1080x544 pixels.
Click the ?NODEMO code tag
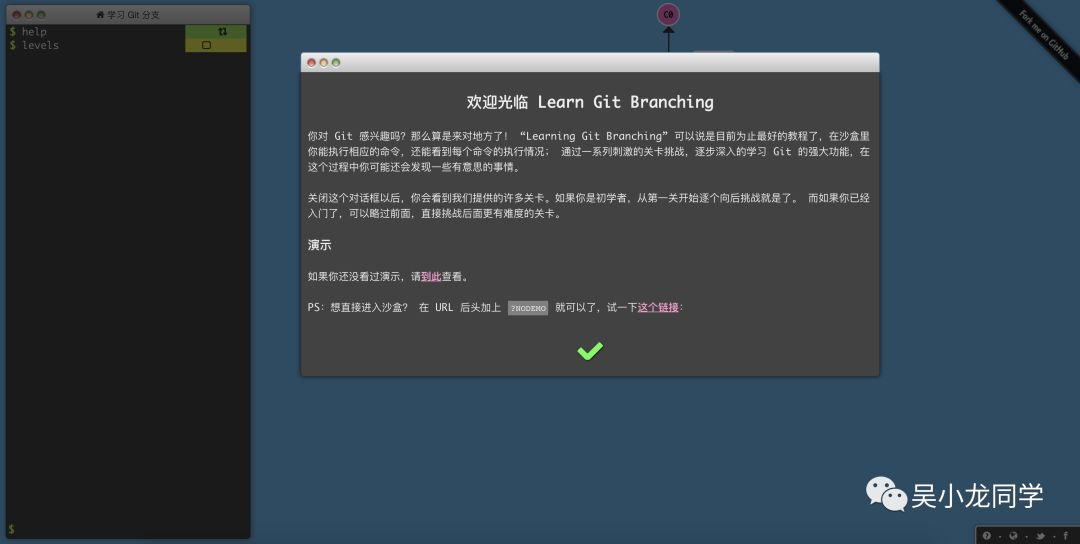[x=528, y=308]
